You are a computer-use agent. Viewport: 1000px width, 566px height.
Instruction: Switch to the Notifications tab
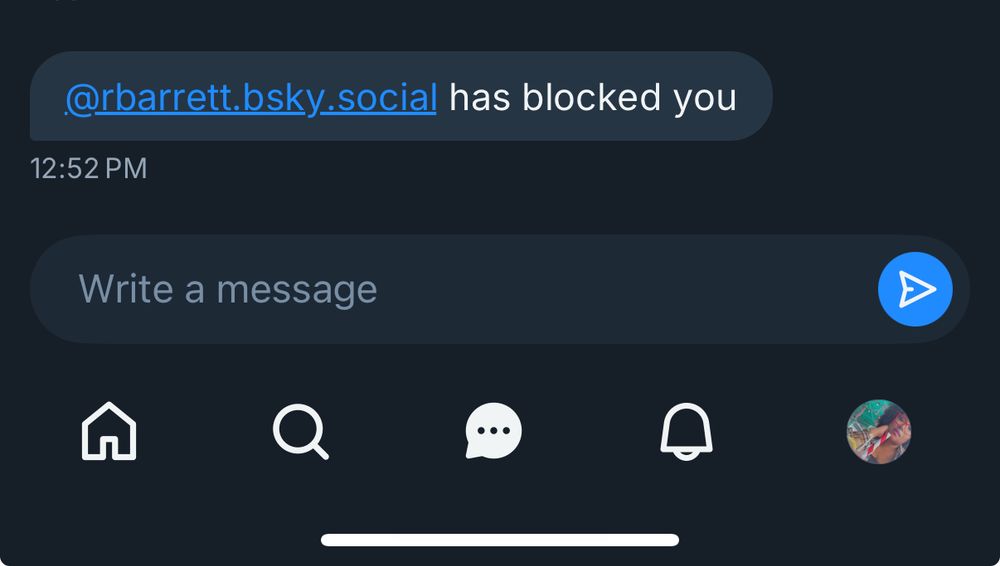coord(686,431)
